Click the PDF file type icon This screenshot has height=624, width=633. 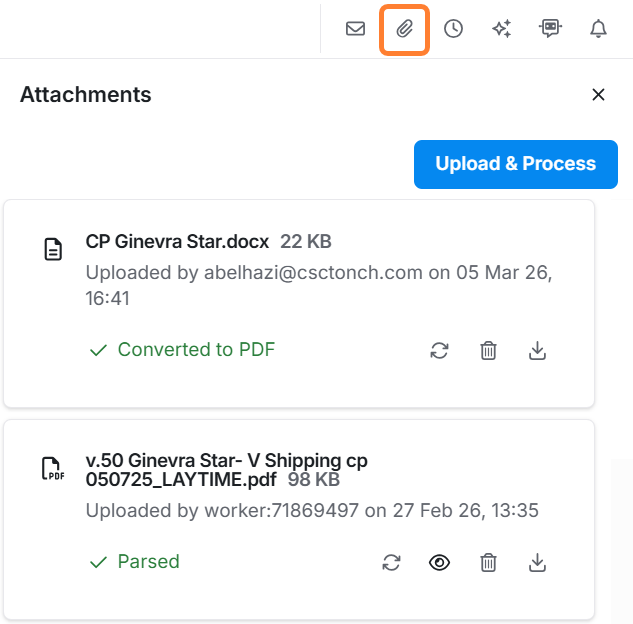click(53, 468)
